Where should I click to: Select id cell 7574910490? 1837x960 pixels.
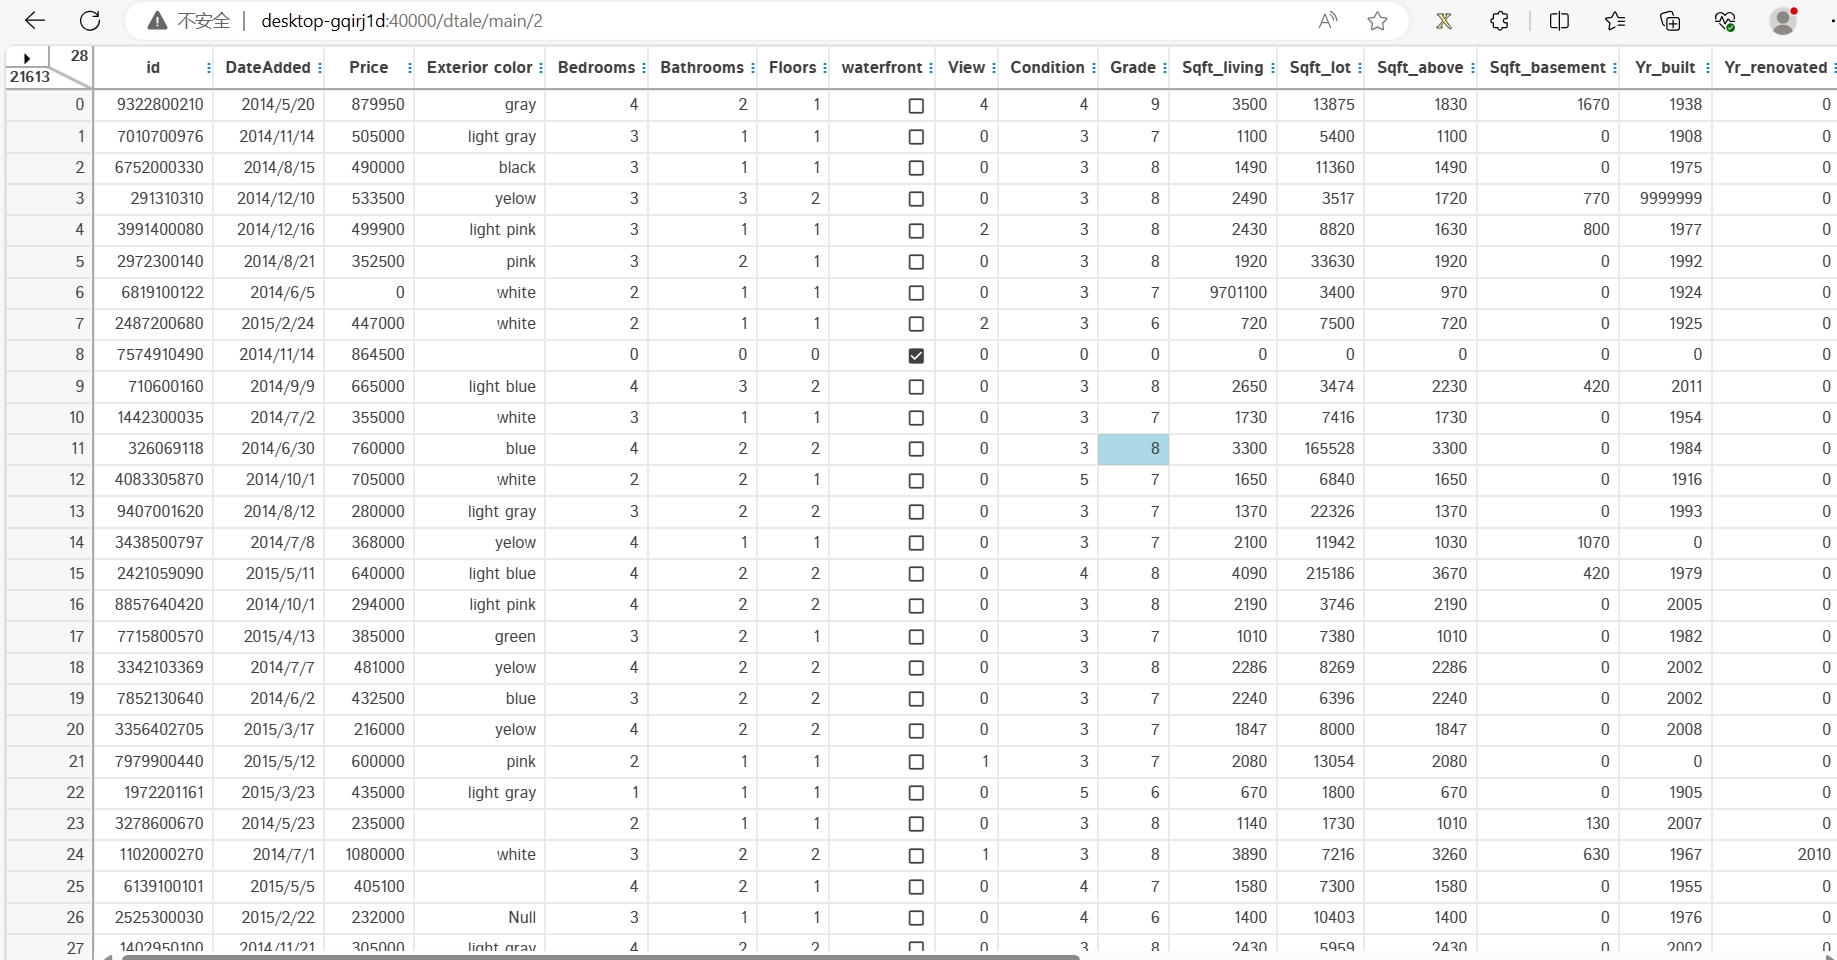pyautogui.click(x=153, y=355)
